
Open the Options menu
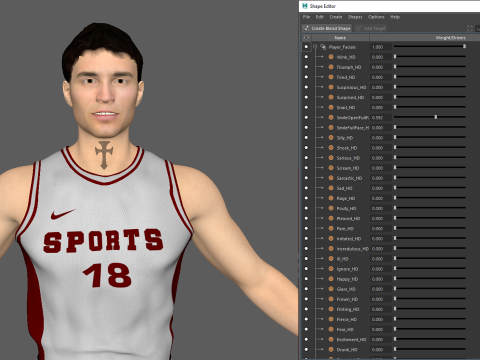(376, 17)
